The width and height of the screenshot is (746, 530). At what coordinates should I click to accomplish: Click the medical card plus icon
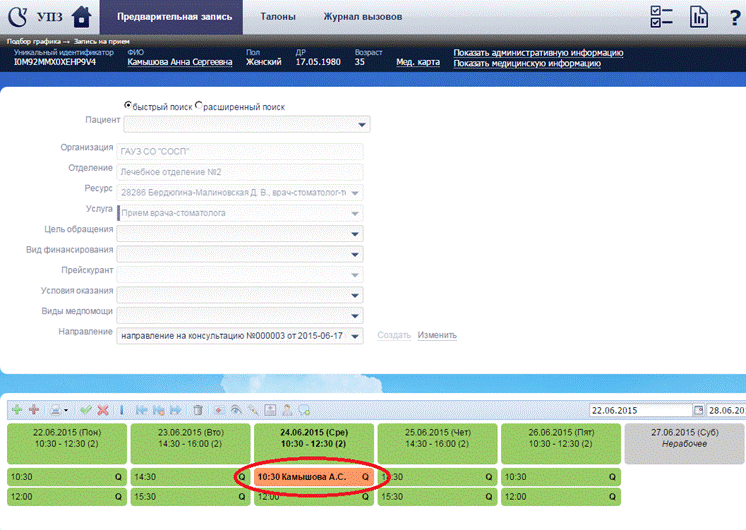click(x=270, y=410)
